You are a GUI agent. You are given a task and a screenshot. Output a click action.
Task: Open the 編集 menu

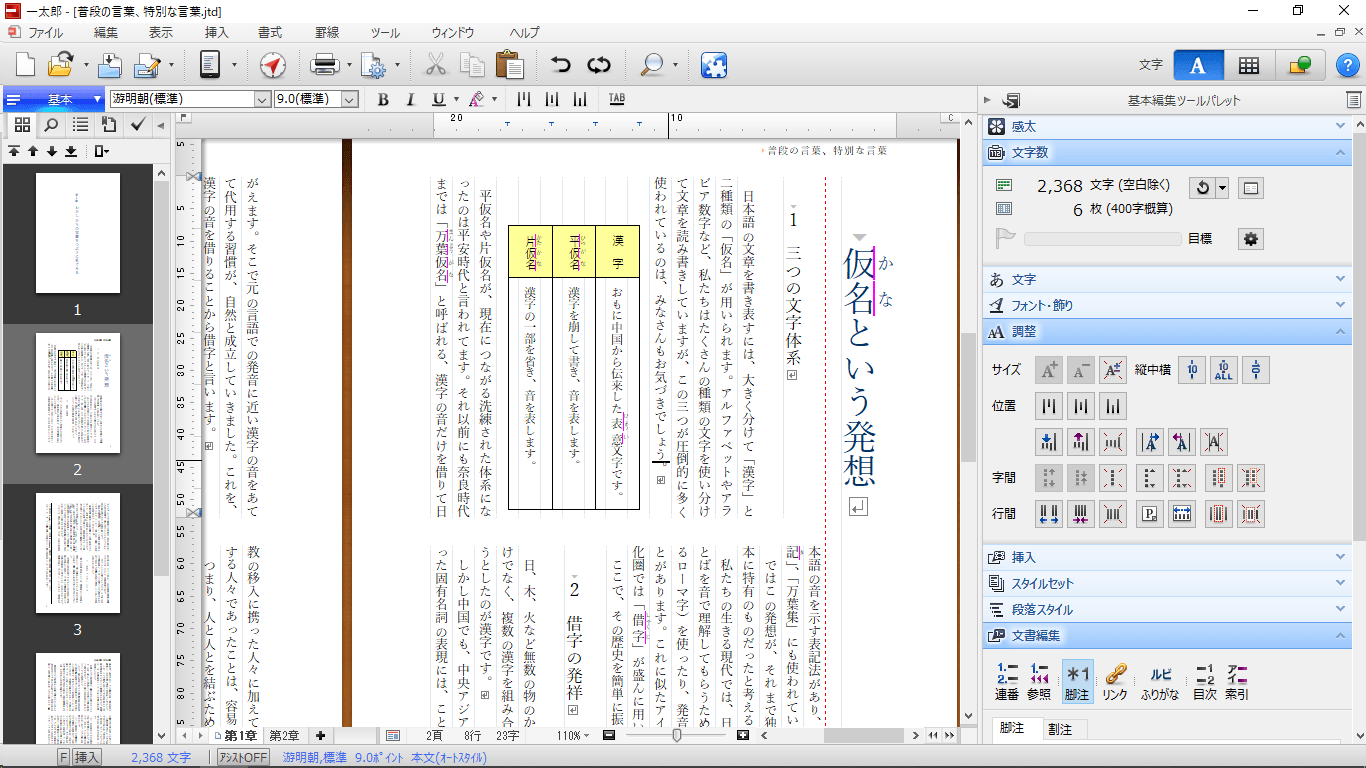tap(105, 33)
